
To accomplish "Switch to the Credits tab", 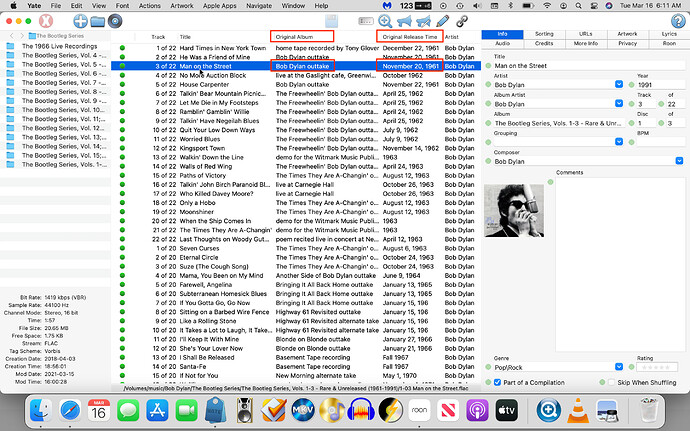I will tap(544, 43).
